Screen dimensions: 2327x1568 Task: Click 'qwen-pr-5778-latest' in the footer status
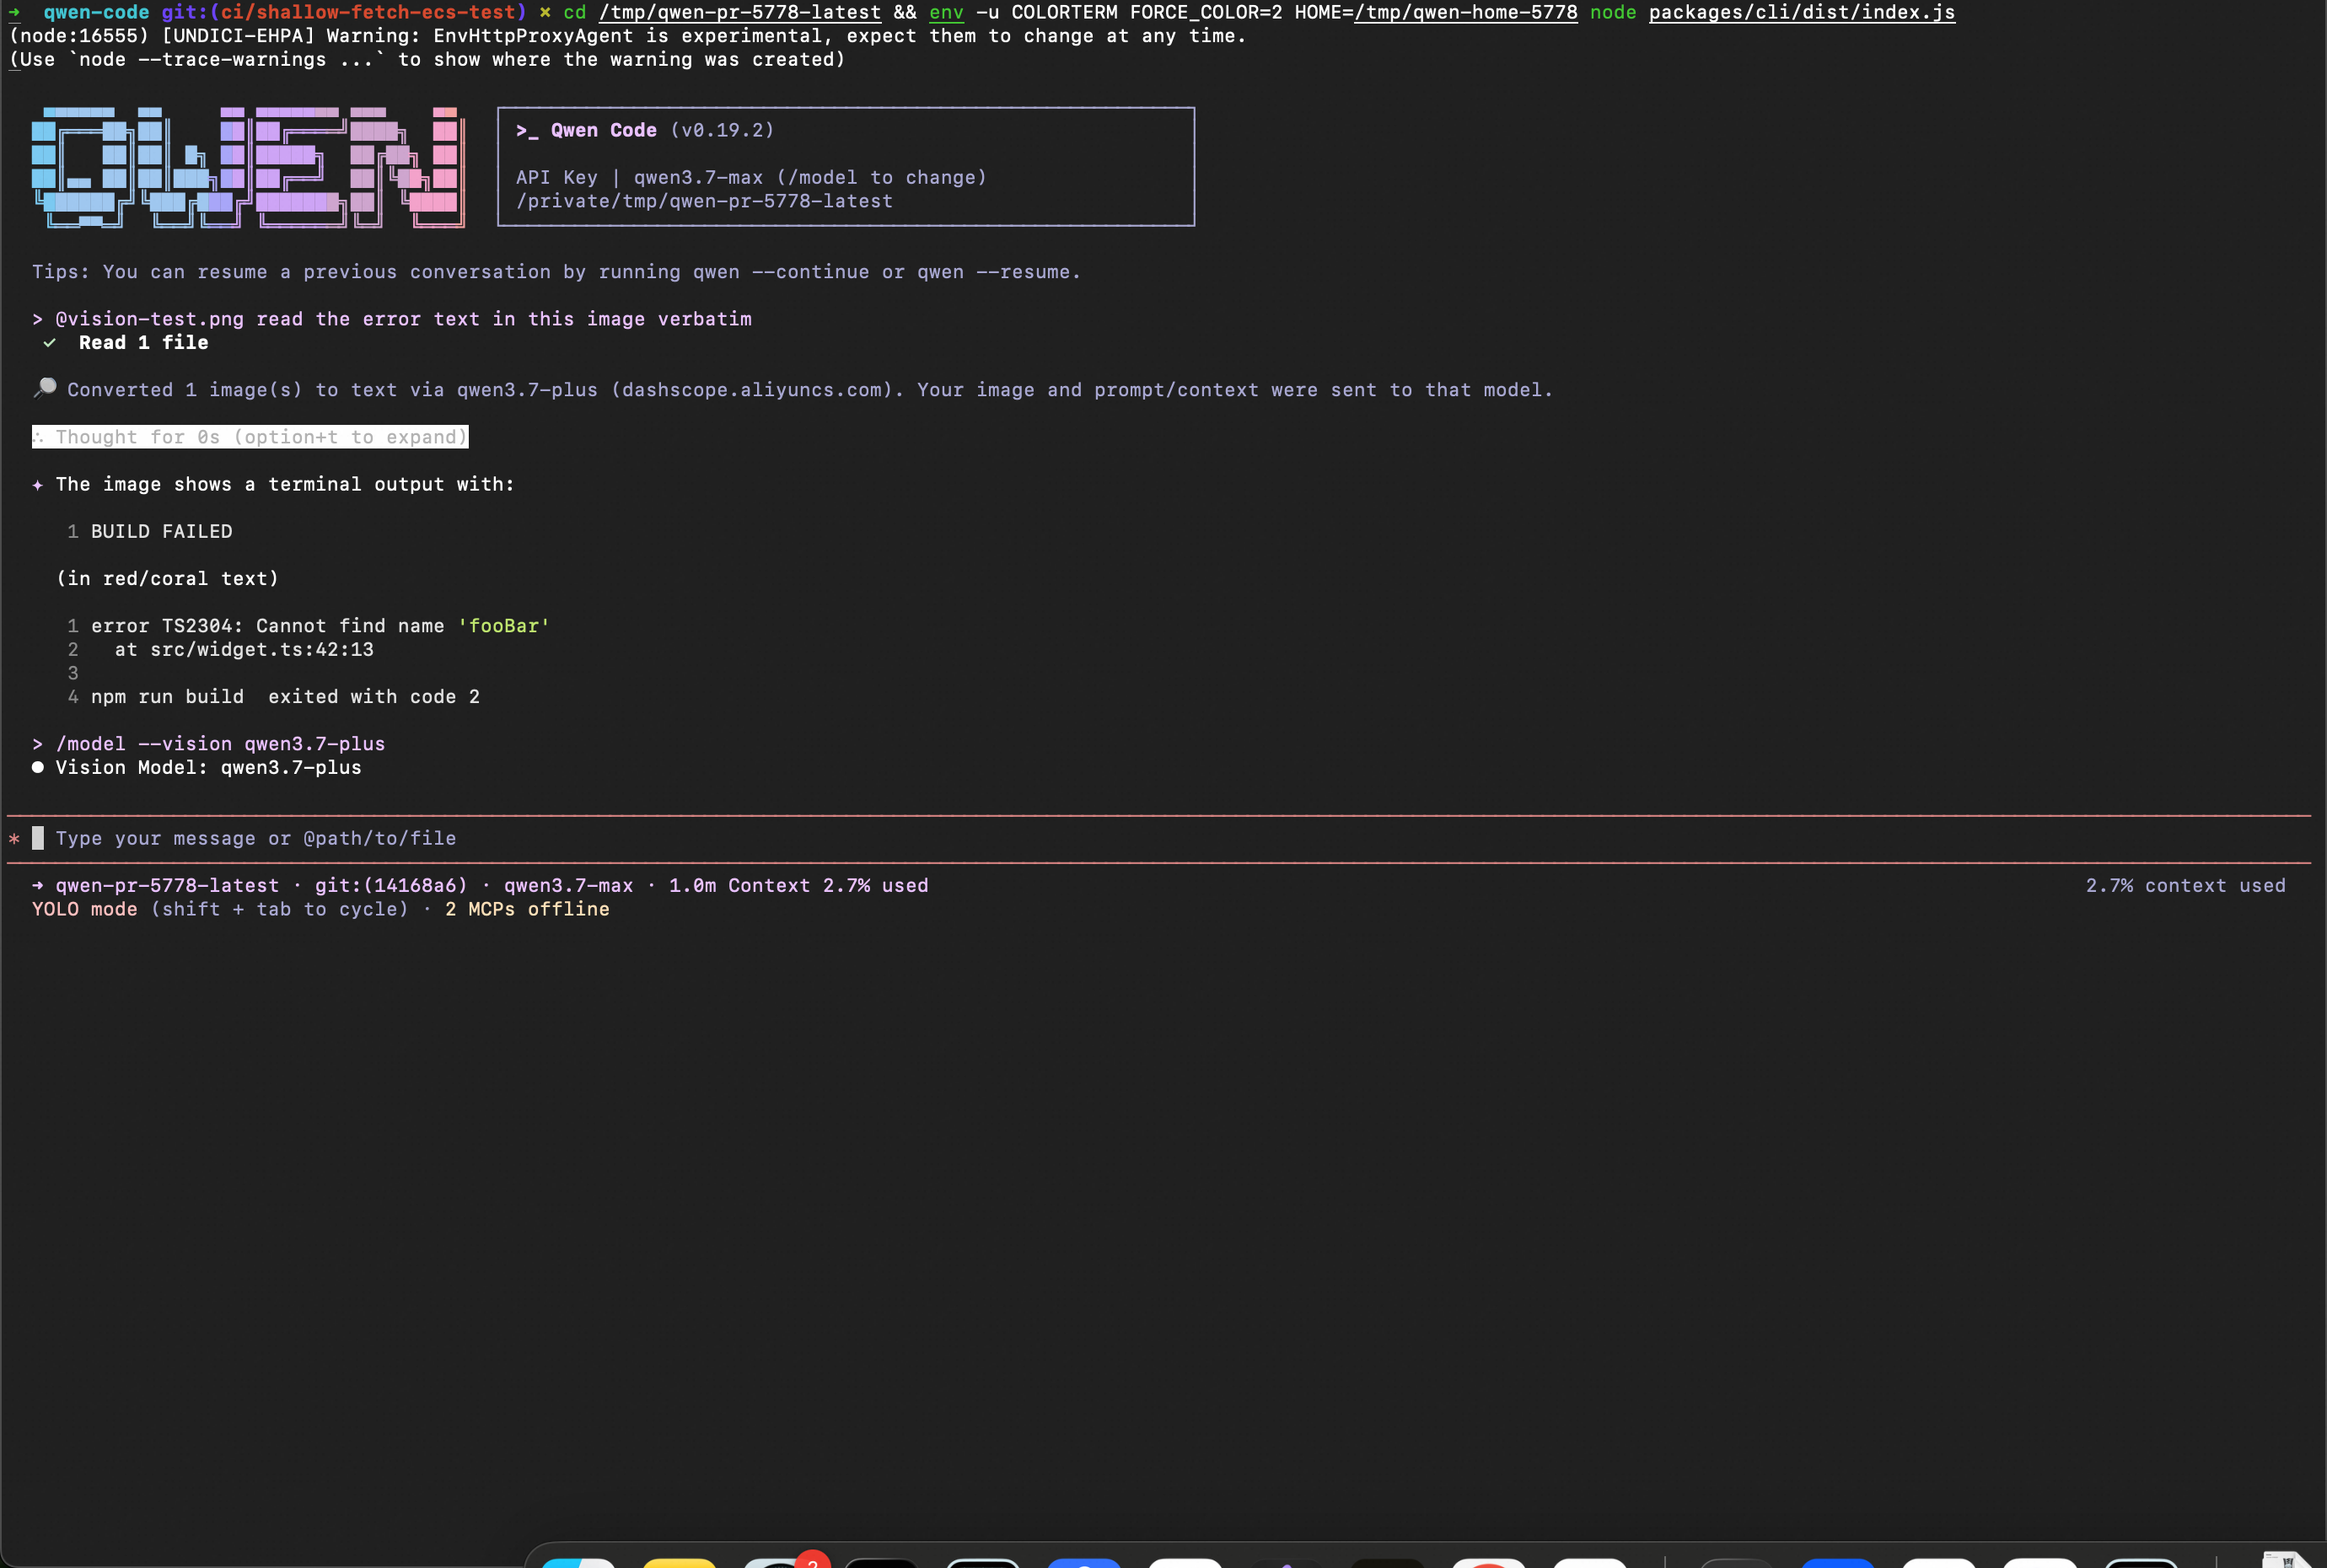pos(167,885)
